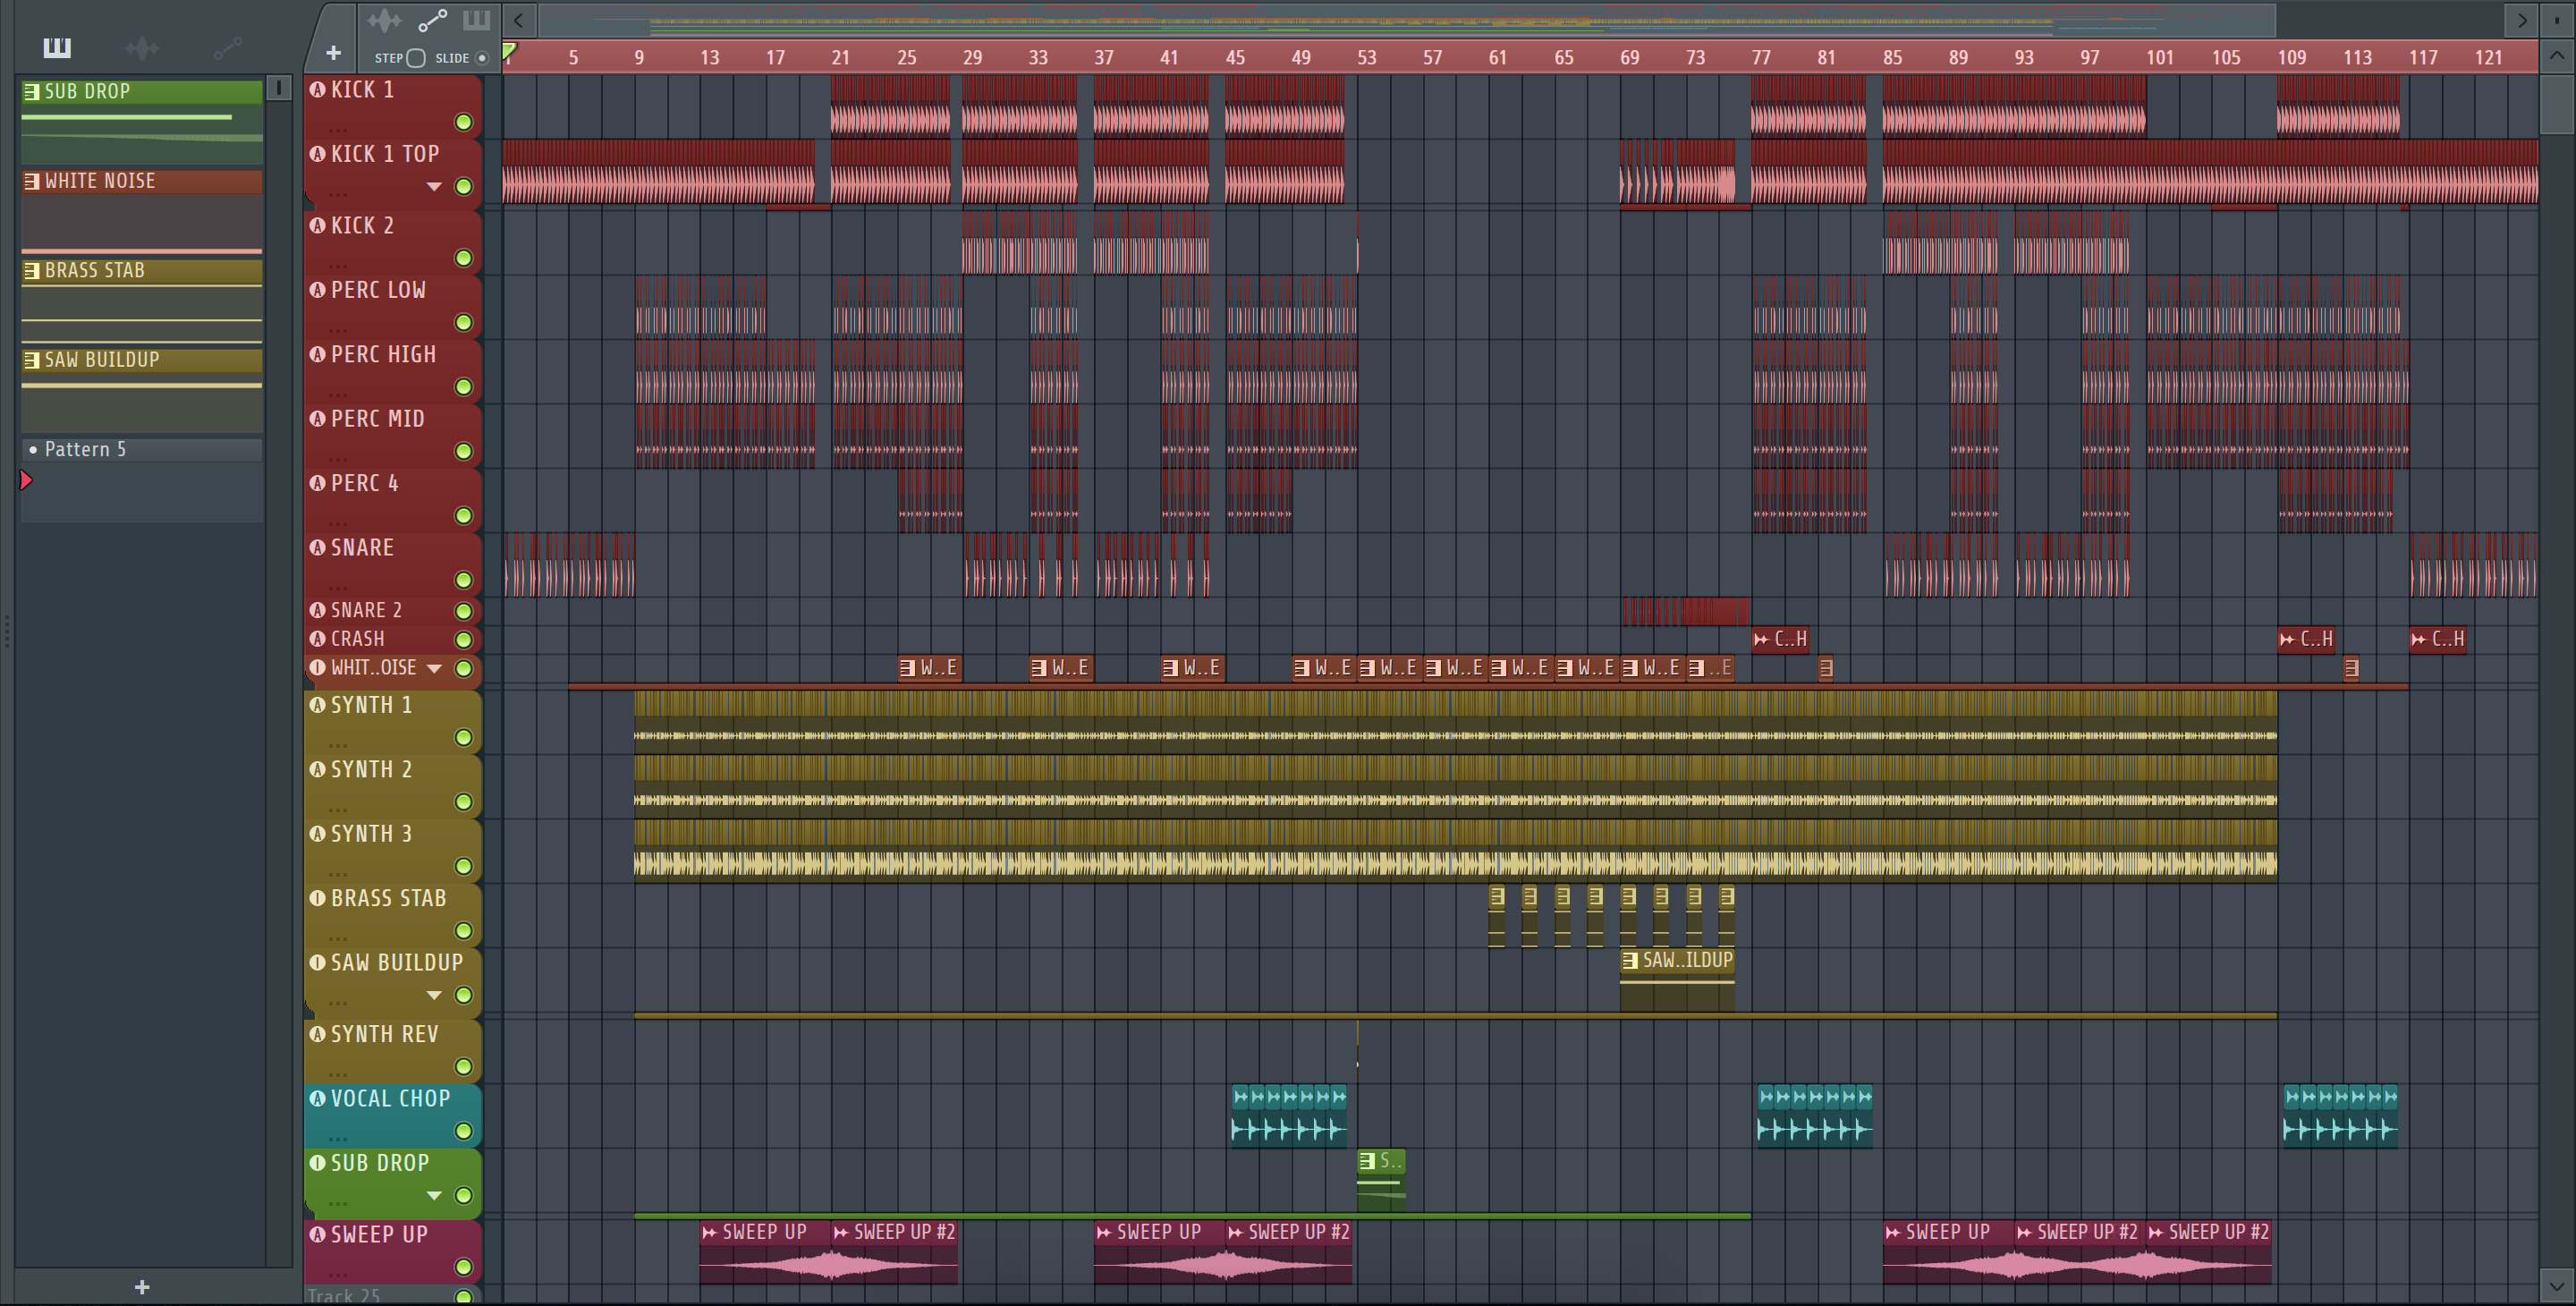
Task: Select WHITE NOISE pattern in picker
Action: pyautogui.click(x=142, y=211)
